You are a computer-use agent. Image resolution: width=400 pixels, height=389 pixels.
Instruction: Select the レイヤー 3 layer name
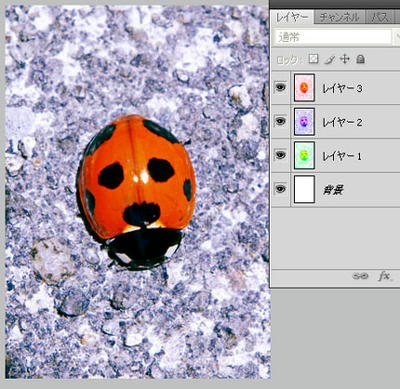click(342, 88)
